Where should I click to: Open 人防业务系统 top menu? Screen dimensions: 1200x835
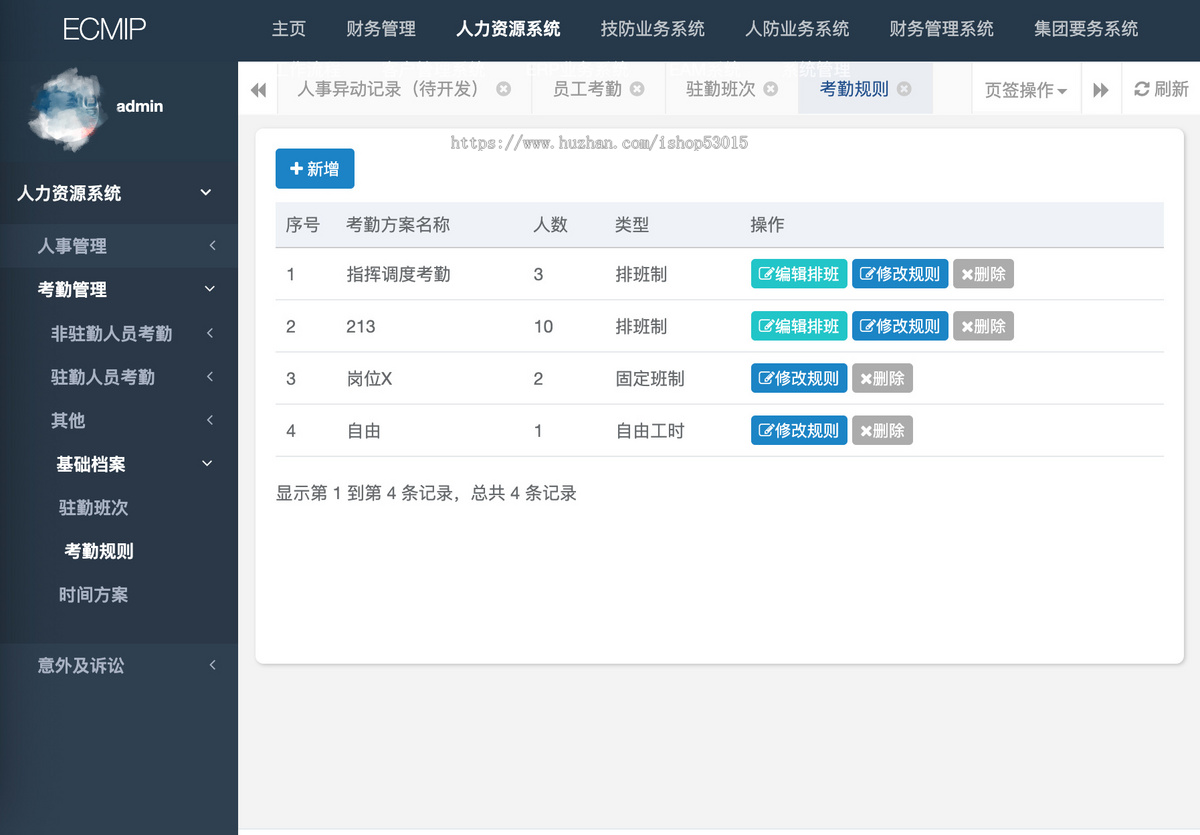pos(797,29)
